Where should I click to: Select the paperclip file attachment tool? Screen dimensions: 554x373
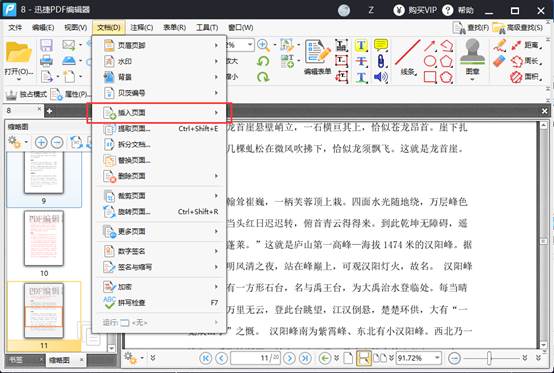click(x=381, y=61)
